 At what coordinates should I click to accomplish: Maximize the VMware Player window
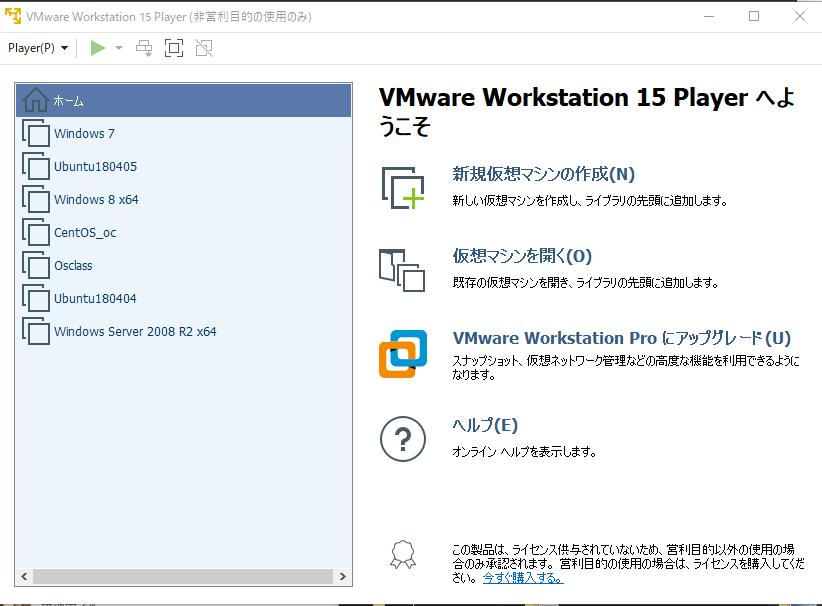754,16
